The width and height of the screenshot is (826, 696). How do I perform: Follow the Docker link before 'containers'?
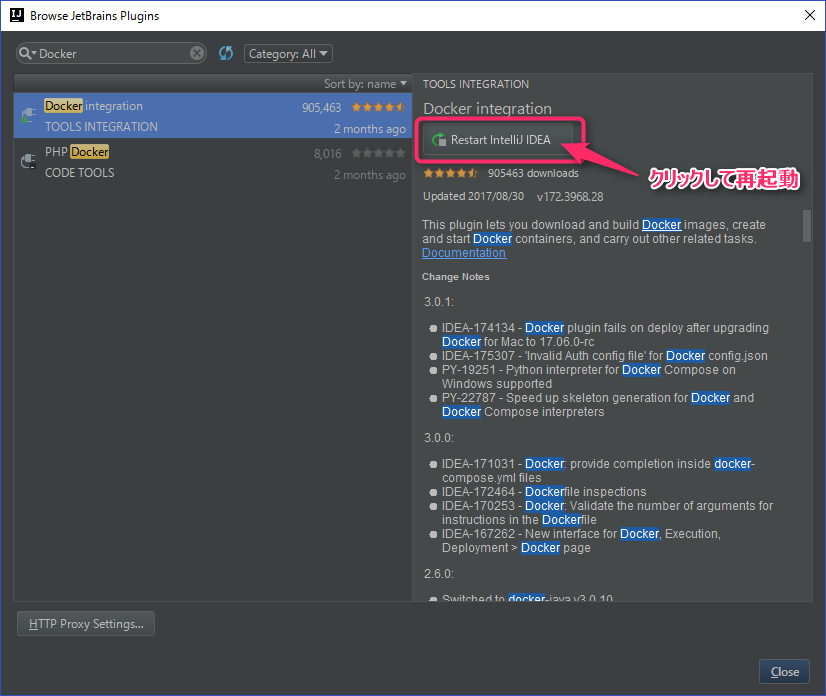pos(493,239)
